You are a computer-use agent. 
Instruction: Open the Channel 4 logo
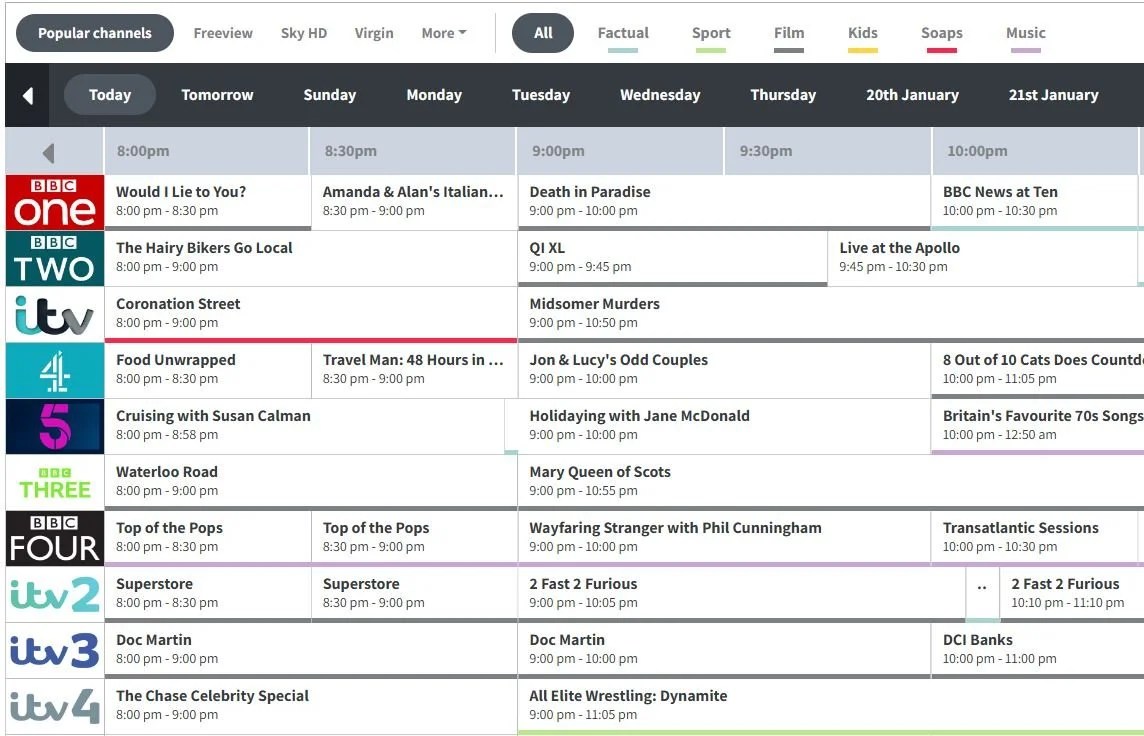(55, 371)
